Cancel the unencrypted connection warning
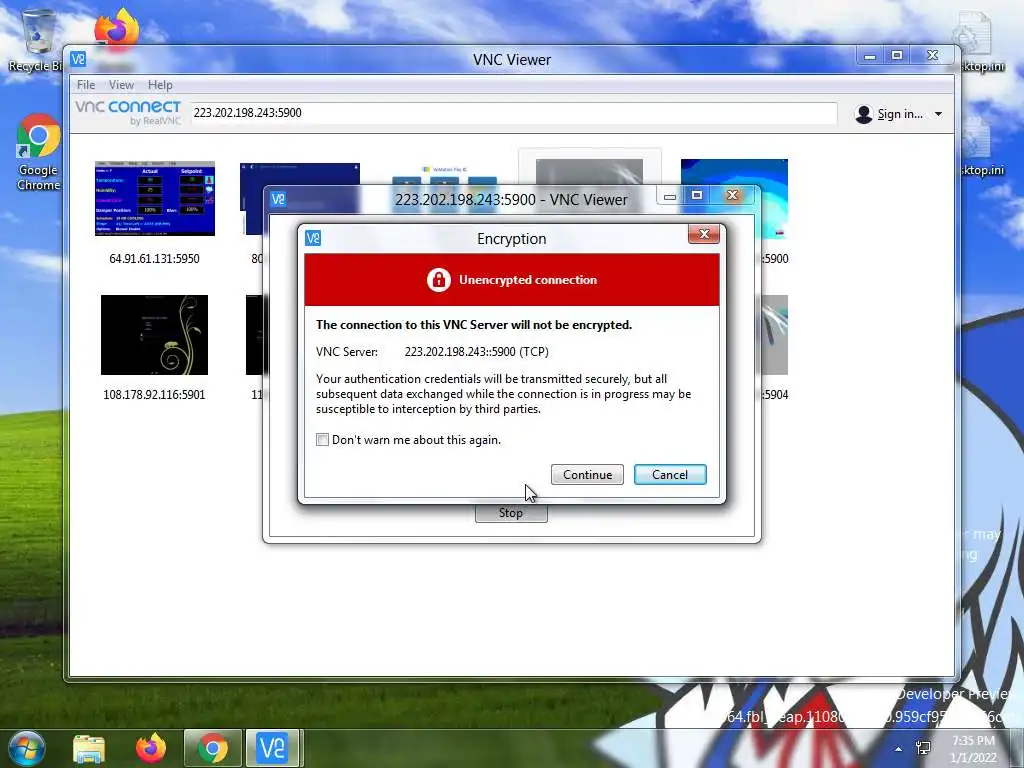1024x768 pixels. click(670, 475)
